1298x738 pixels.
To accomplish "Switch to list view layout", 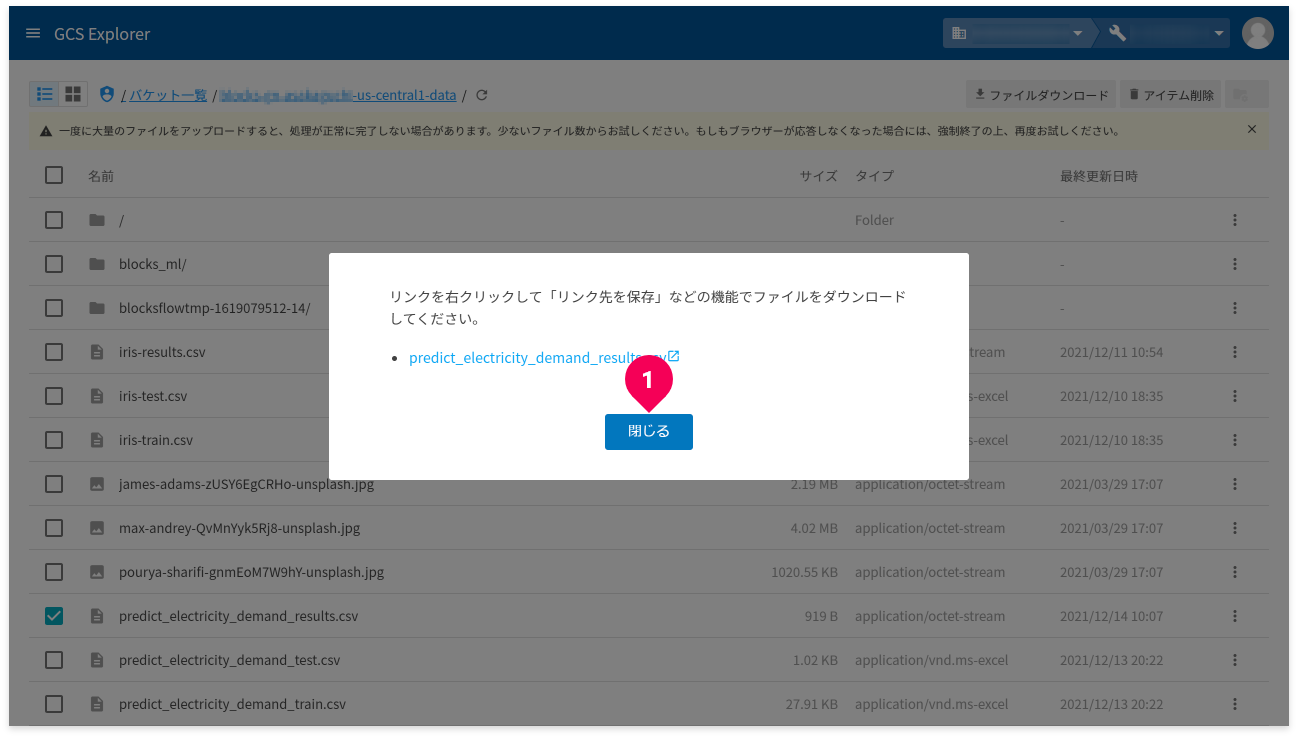I will 44,94.
